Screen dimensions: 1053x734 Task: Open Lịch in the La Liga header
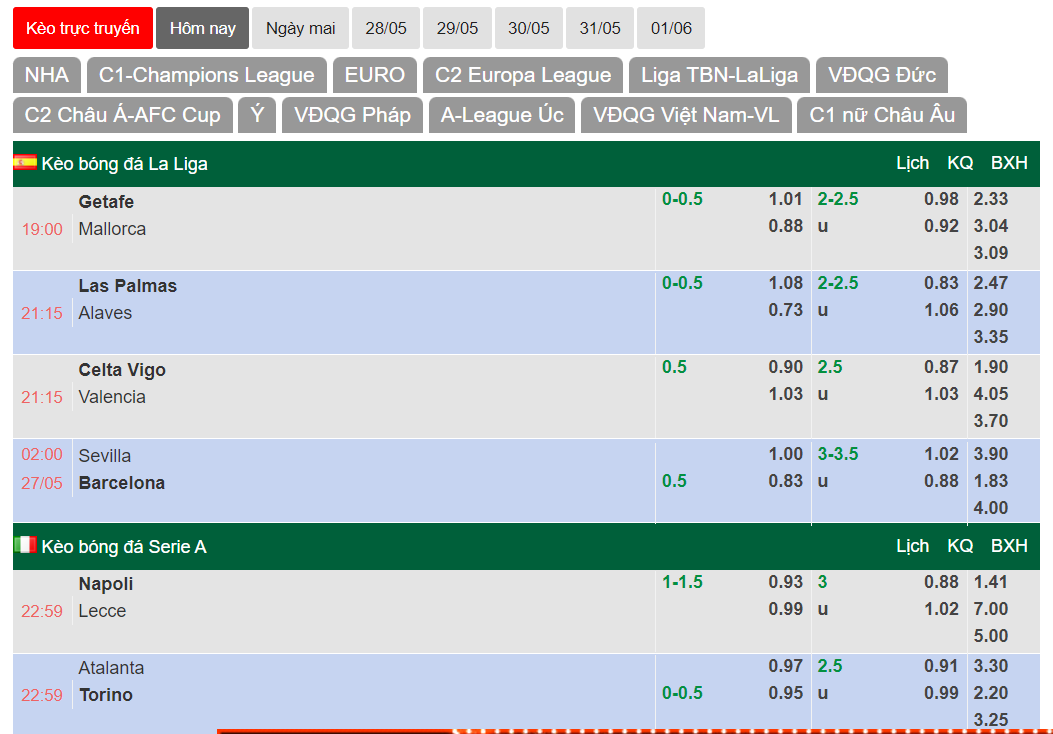[913, 163]
